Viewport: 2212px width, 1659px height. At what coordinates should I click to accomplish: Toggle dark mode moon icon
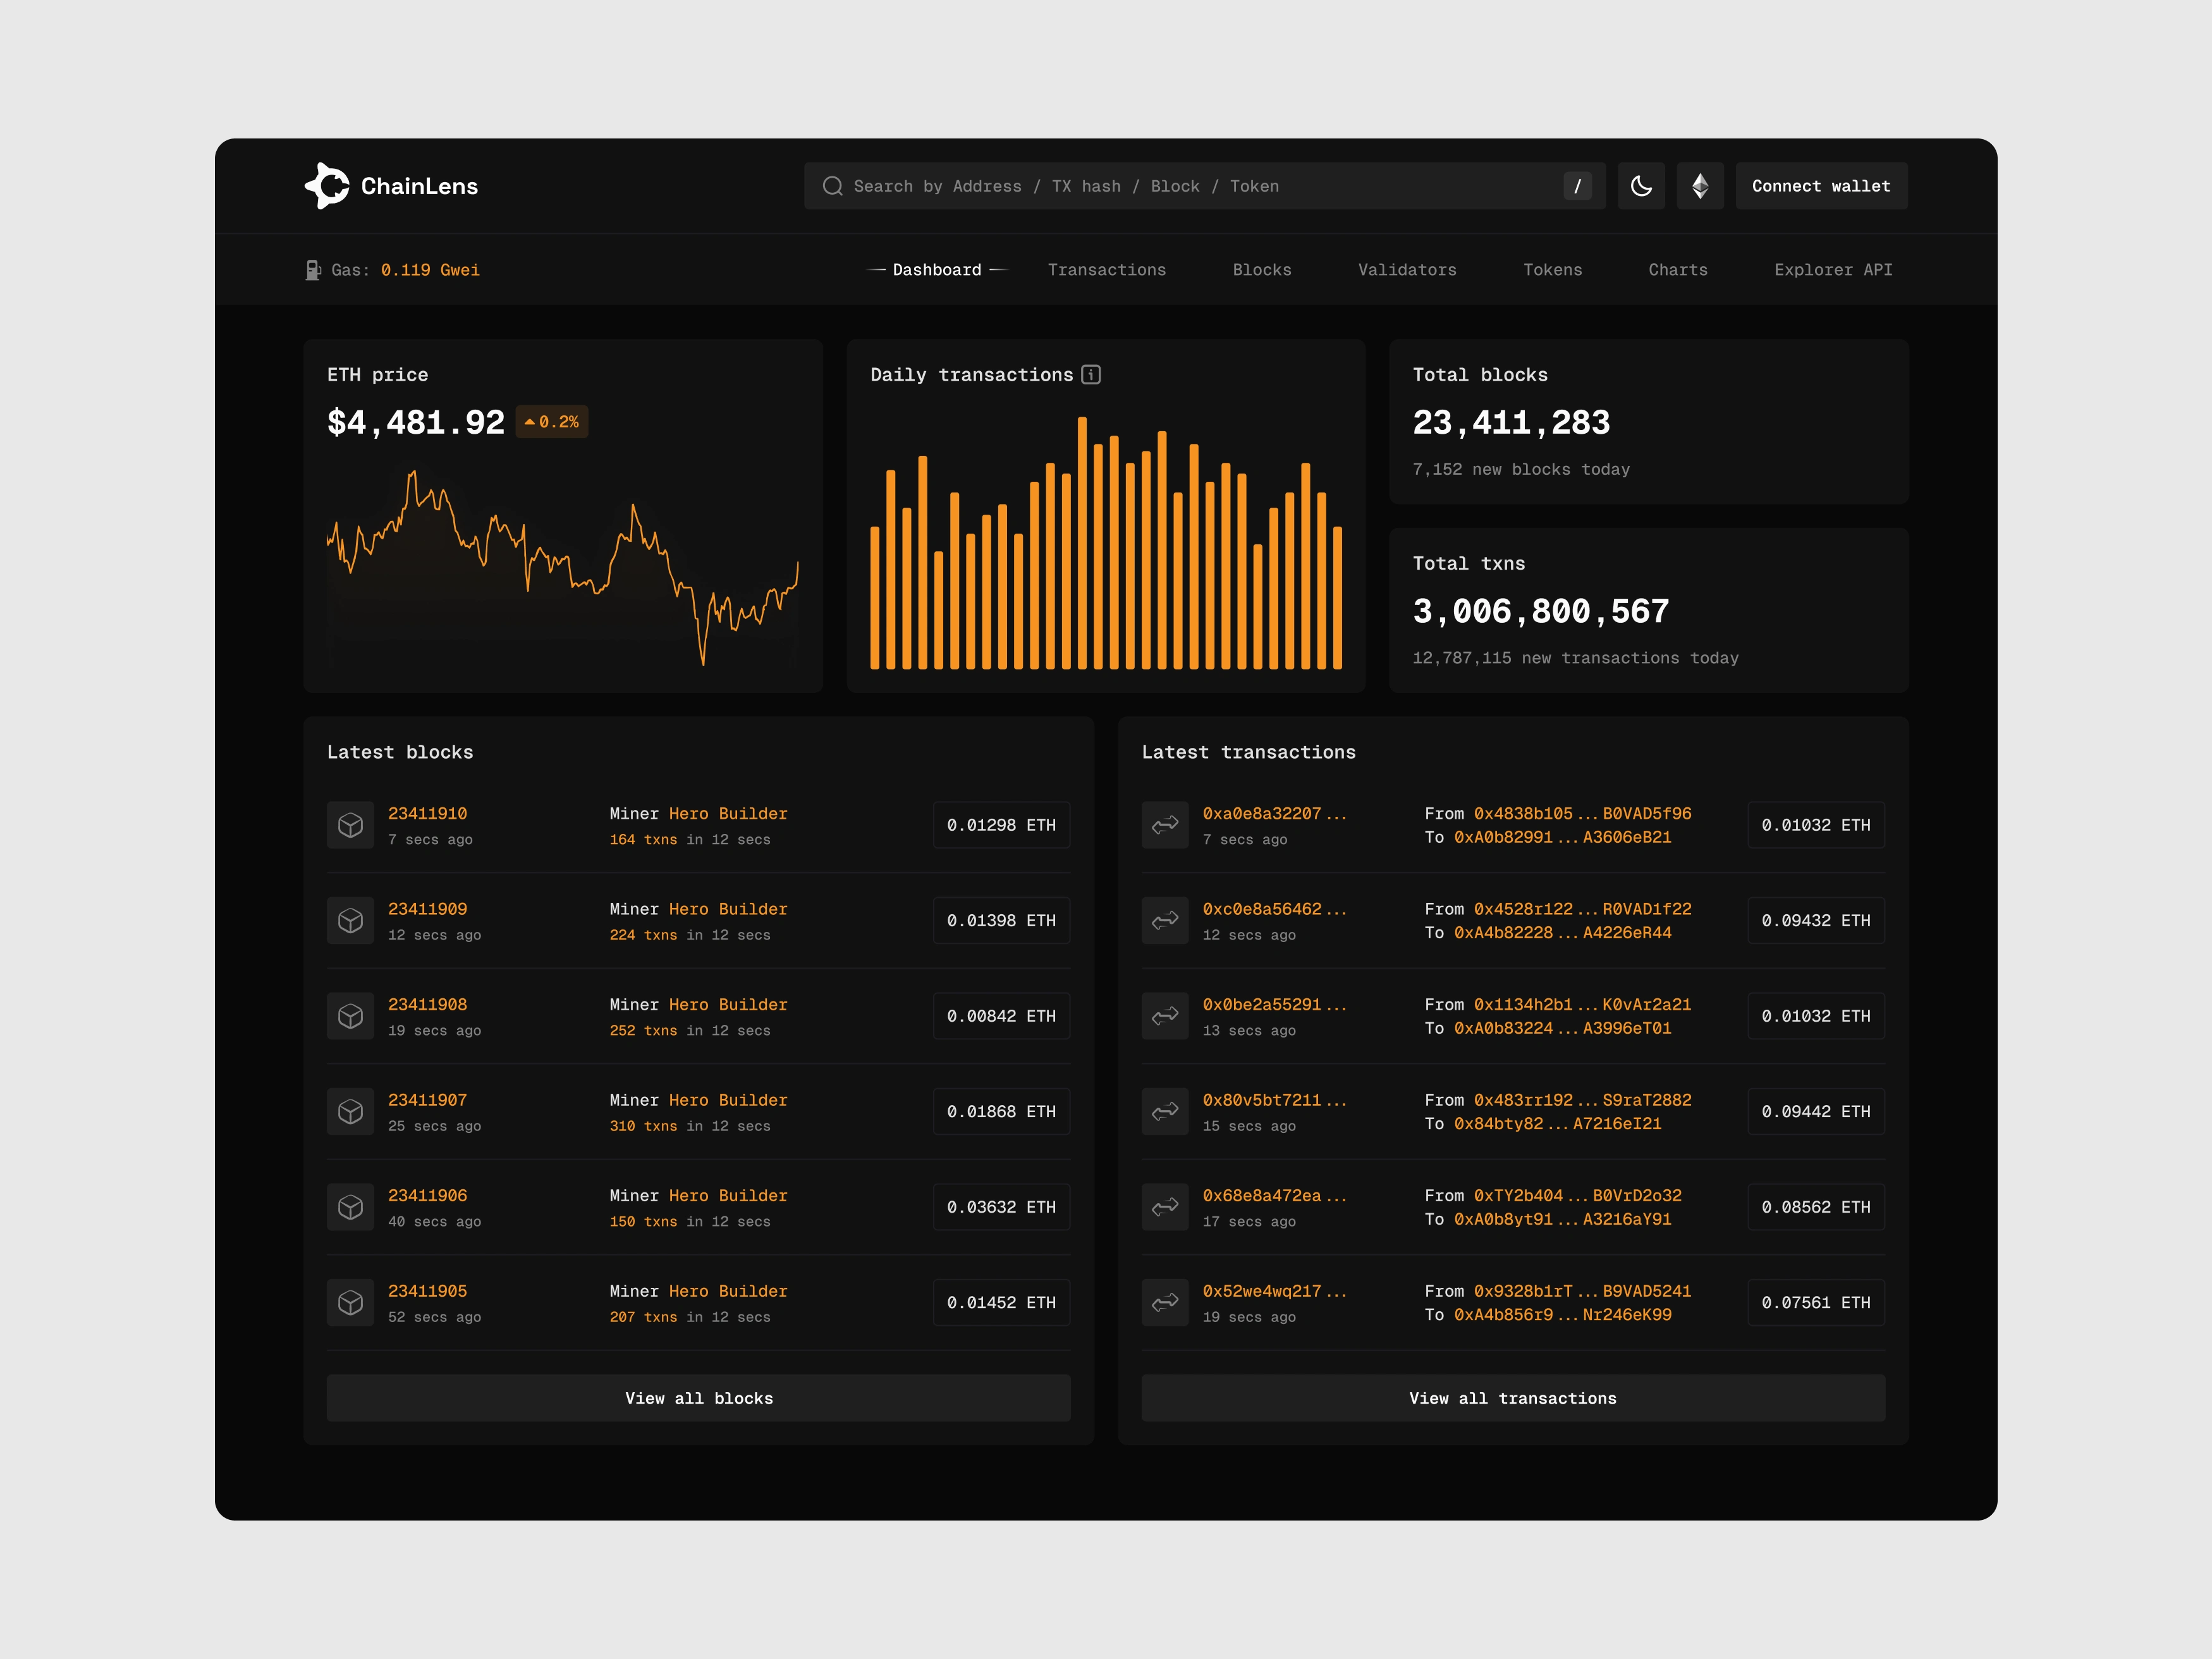(1641, 186)
